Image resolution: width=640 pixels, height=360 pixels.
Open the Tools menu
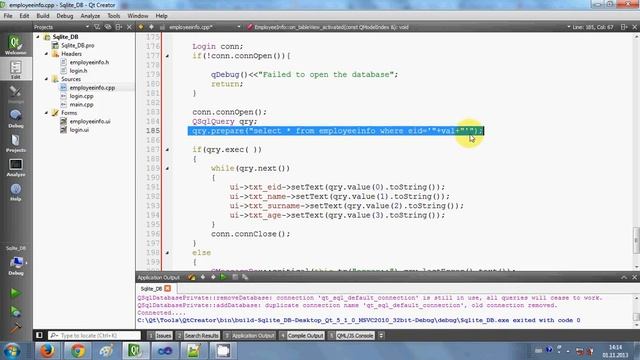(x=113, y=16)
